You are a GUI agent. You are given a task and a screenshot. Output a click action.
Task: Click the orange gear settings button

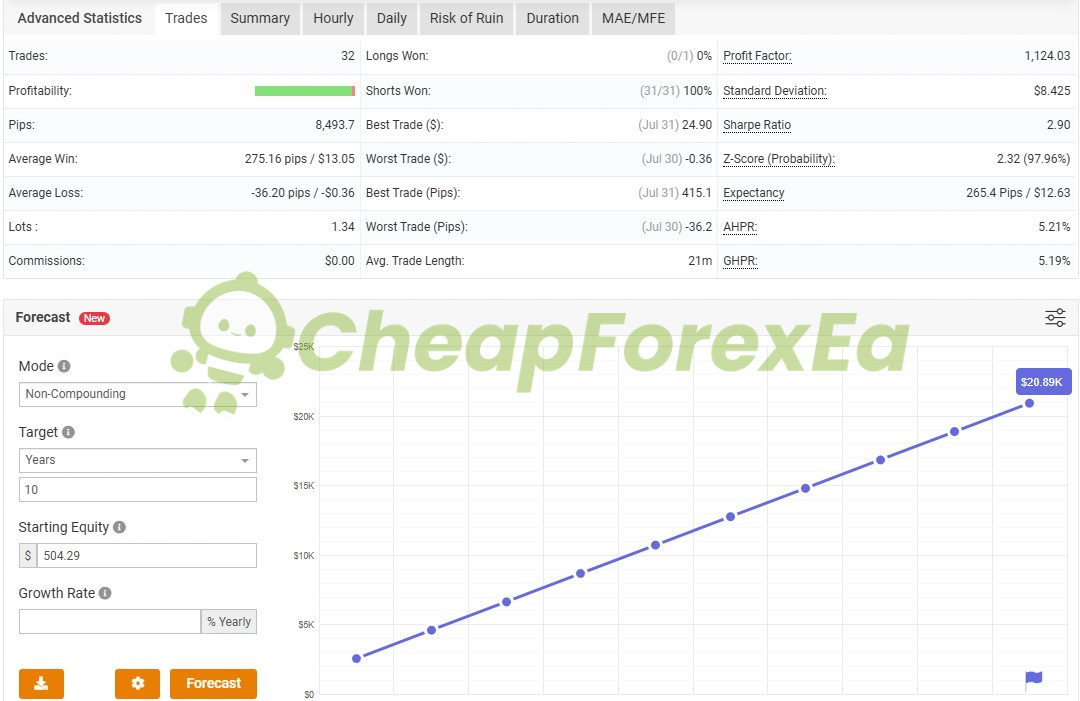click(x=138, y=684)
